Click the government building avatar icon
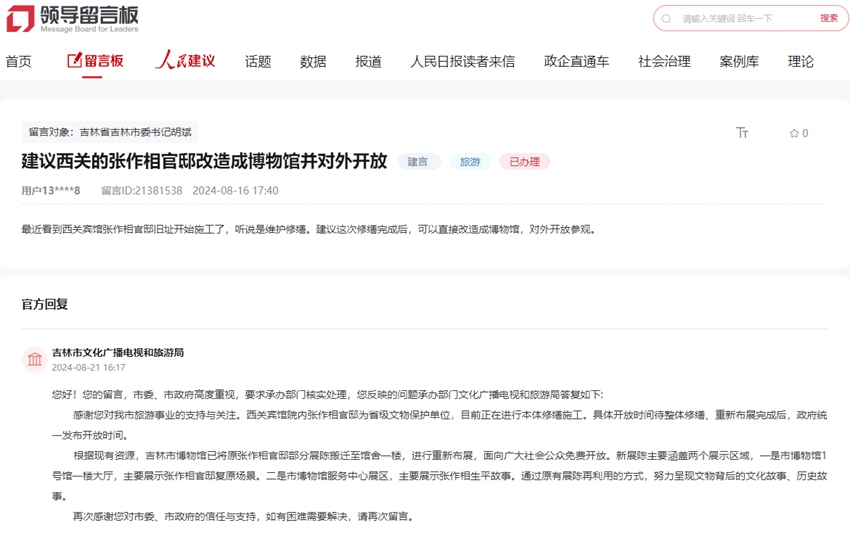The image size is (850, 536). tap(35, 359)
